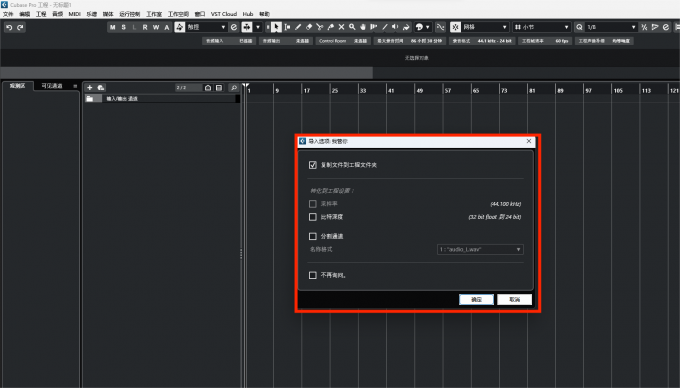This screenshot has width=680, height=388.
Task: Open the Hub menu
Action: 248,14
